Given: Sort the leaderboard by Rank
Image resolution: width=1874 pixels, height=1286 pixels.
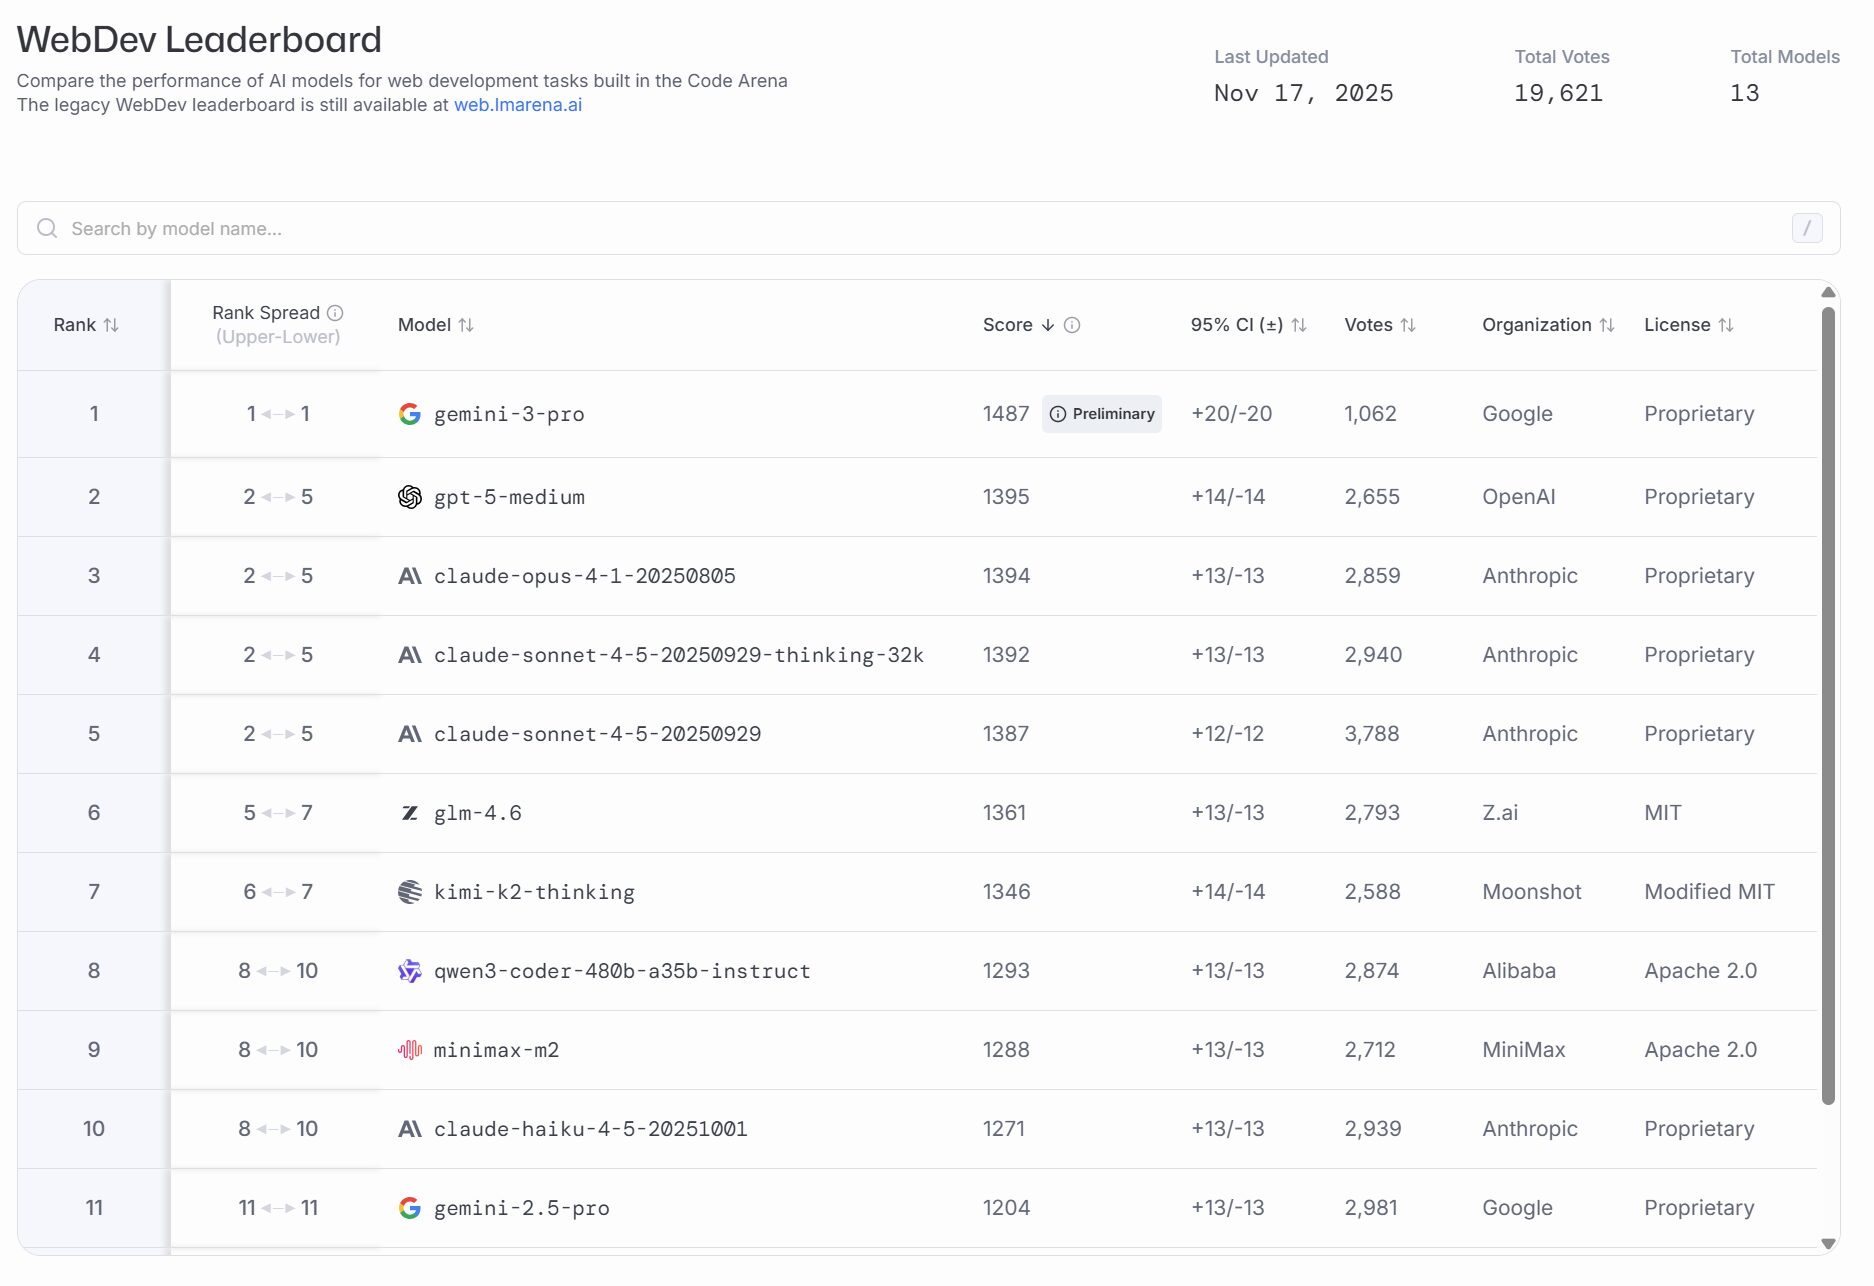Looking at the screenshot, I should (x=113, y=325).
